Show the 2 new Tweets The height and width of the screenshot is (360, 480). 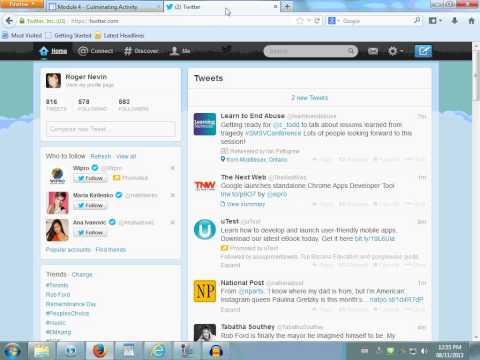pos(310,98)
